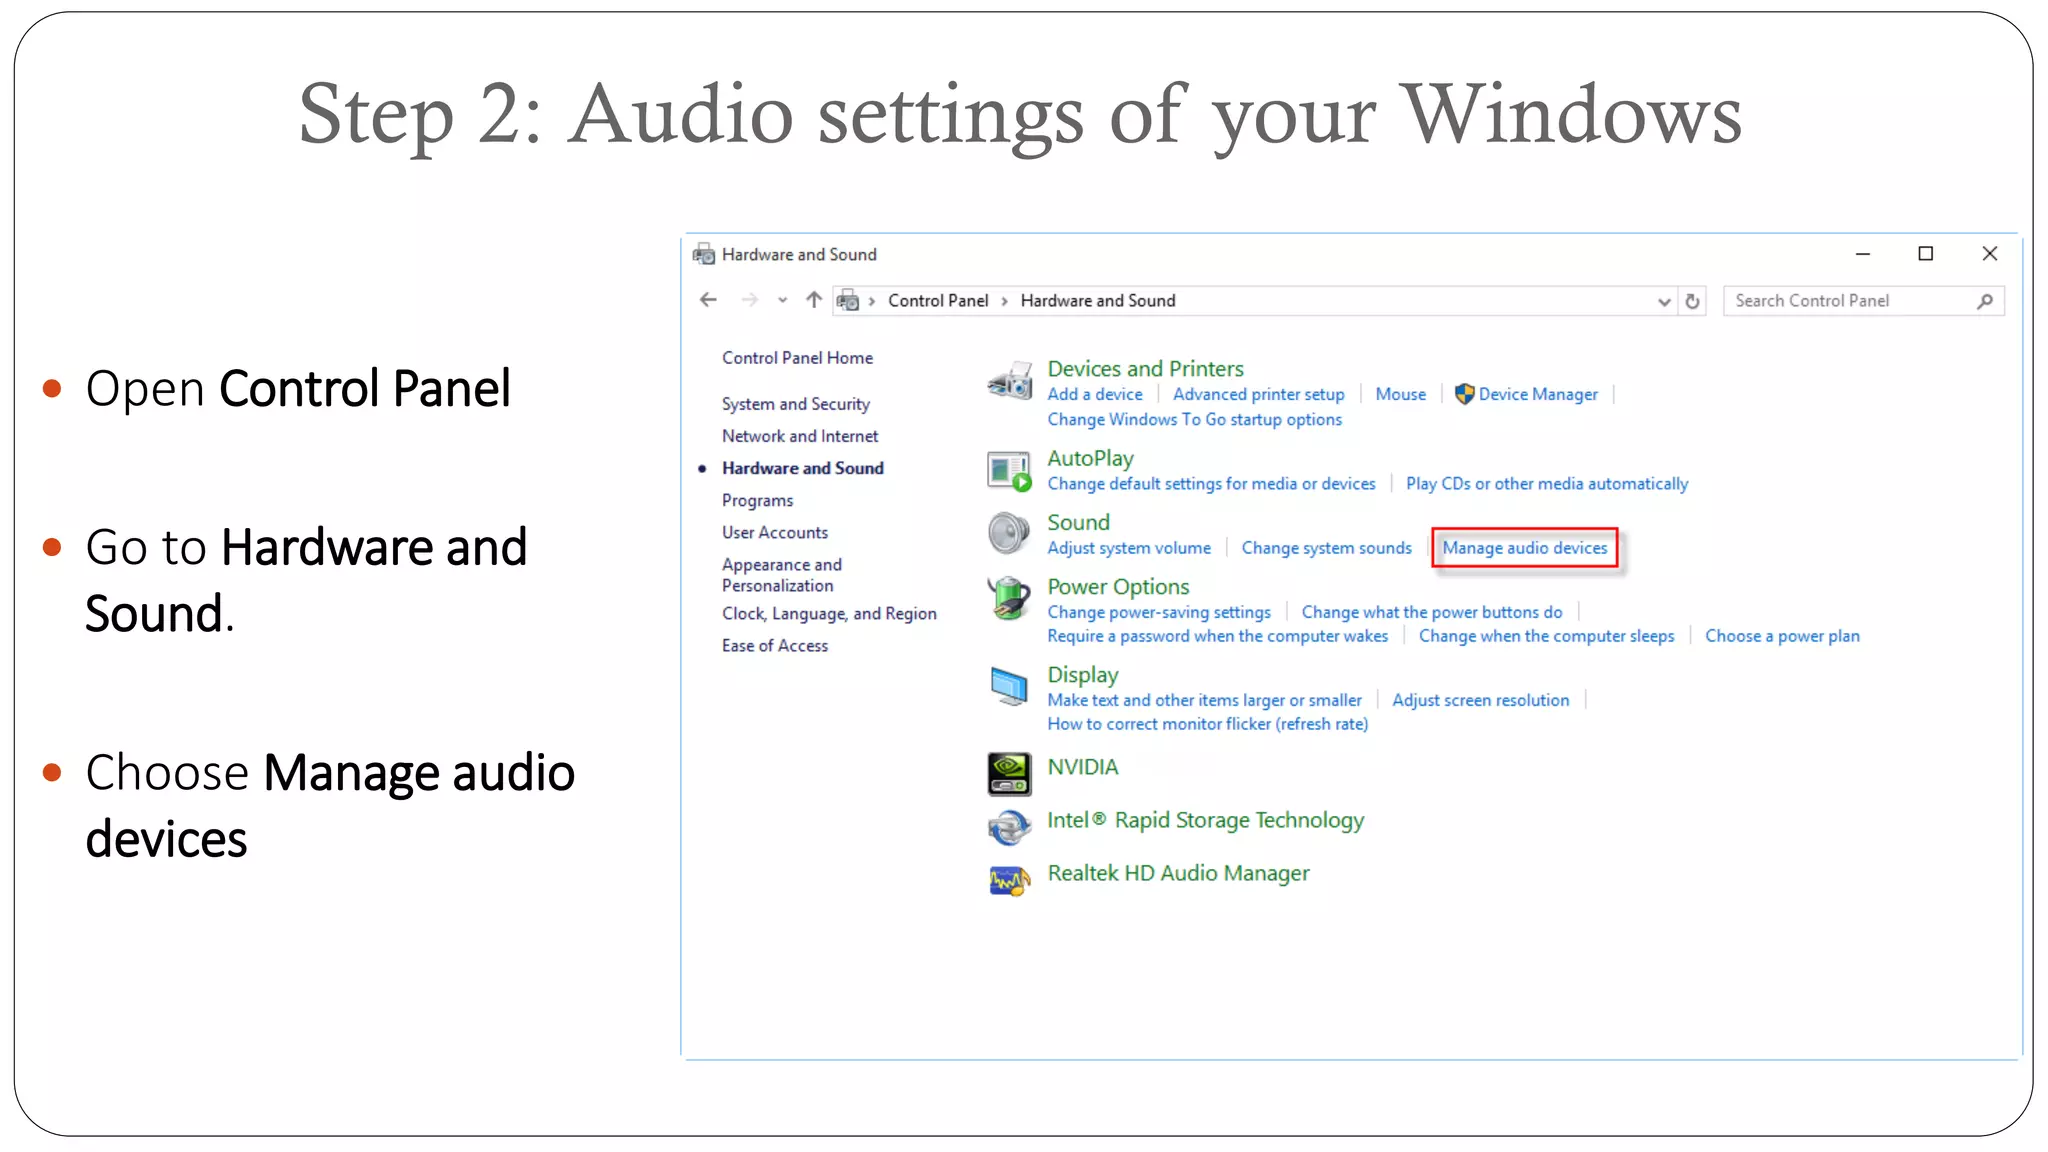
Task: Click the forward navigation arrow
Action: 749,300
